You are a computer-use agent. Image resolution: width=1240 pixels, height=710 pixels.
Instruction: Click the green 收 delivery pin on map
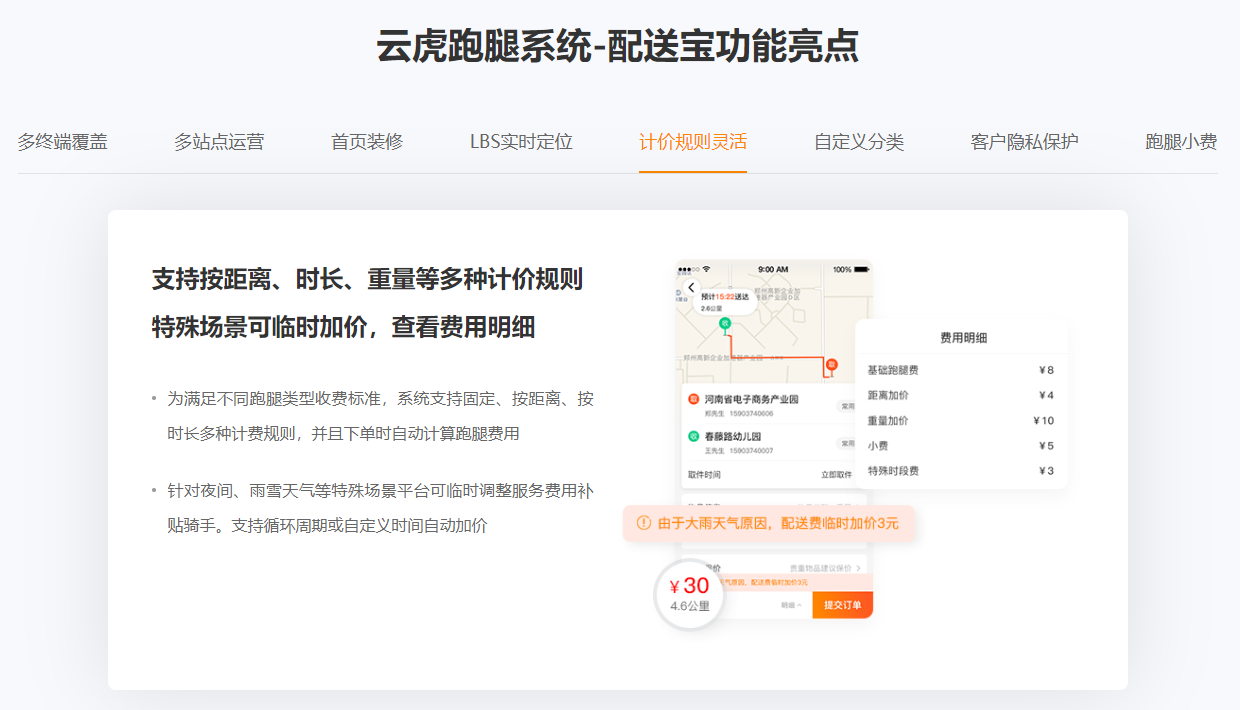(x=726, y=323)
